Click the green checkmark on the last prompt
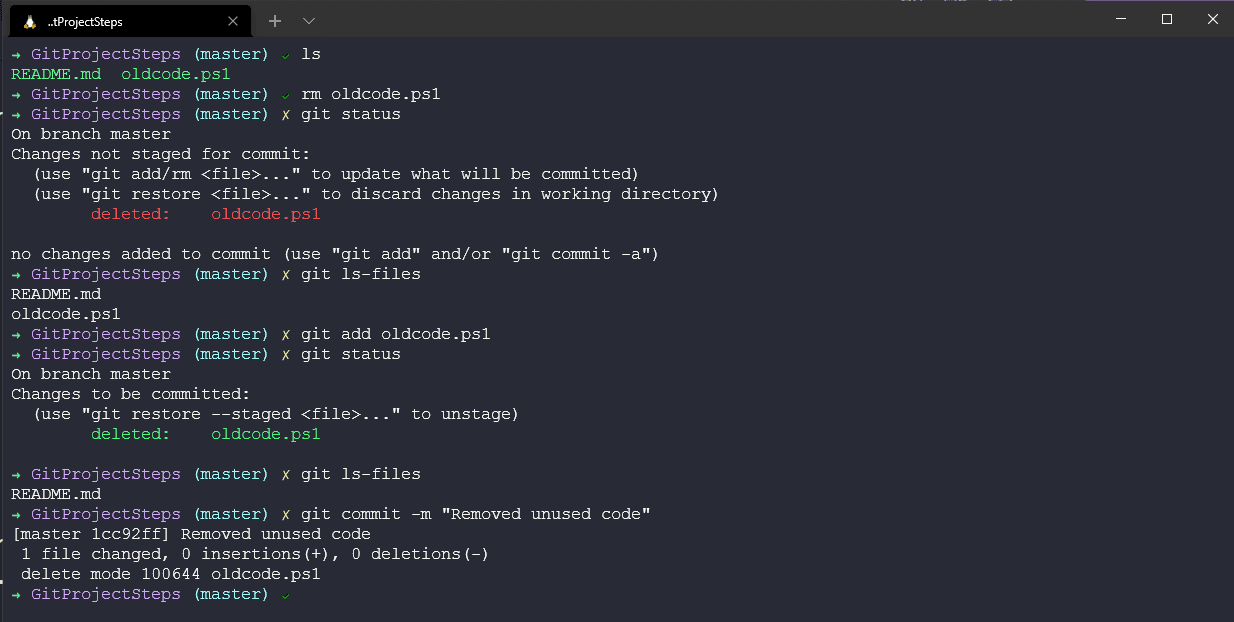Screen dimensions: 1234x622 point(286,595)
